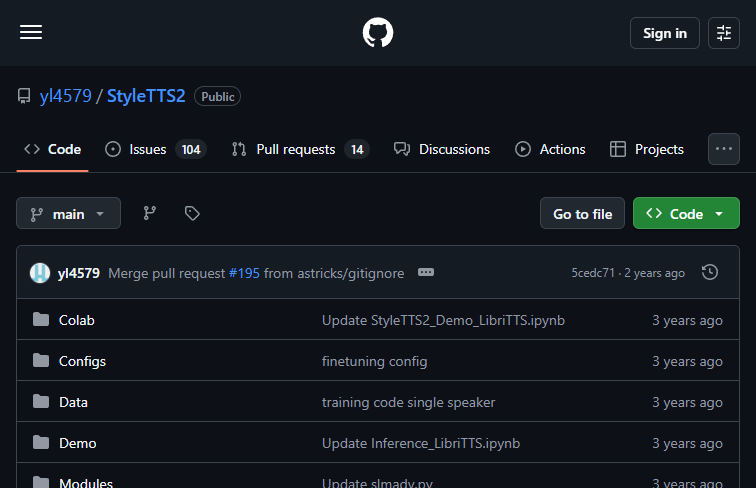Screen dimensions: 756x488
Task: Open the Colab folder
Action: coord(77,320)
